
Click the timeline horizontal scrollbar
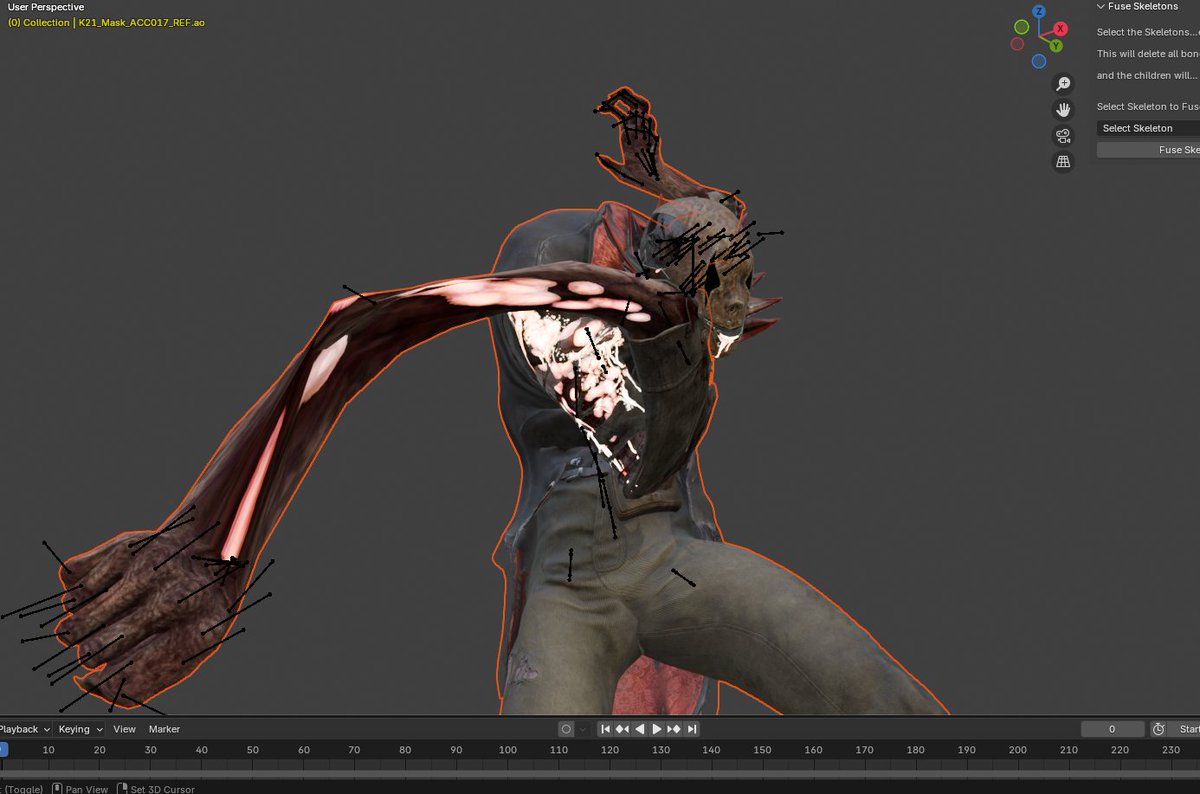[x=600, y=775]
